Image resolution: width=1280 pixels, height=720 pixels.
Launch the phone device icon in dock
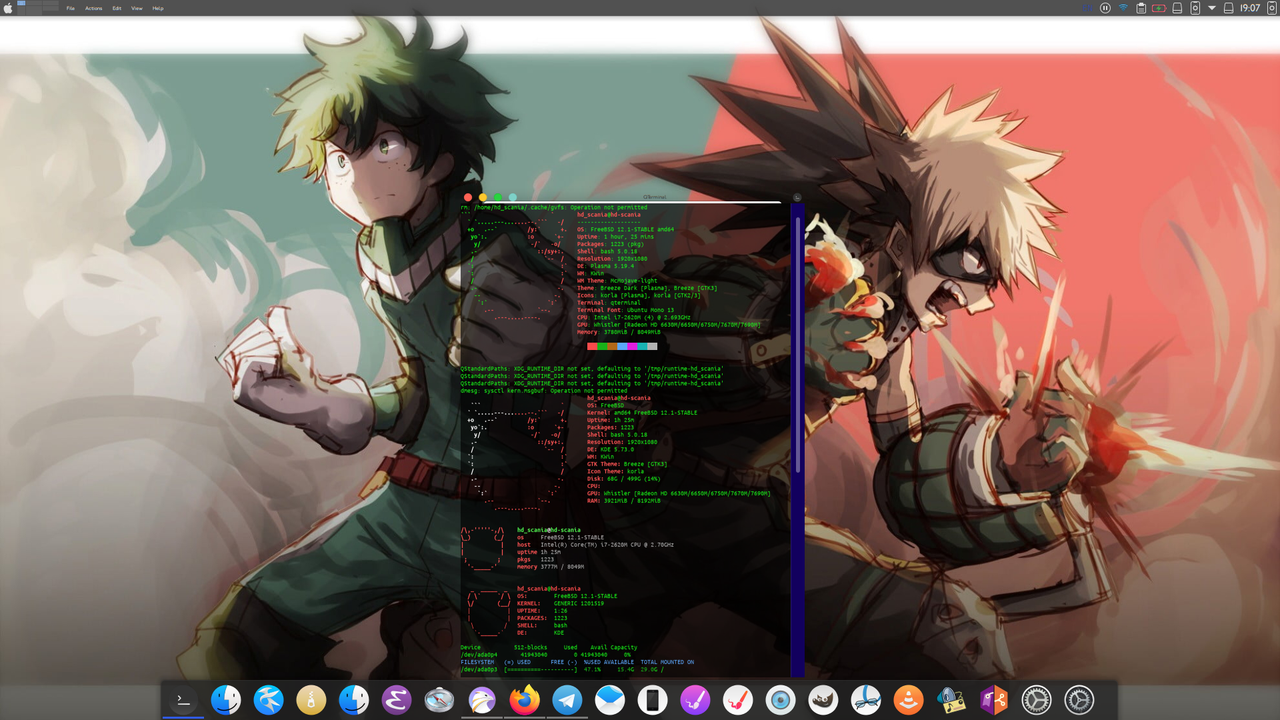pyautogui.click(x=652, y=700)
